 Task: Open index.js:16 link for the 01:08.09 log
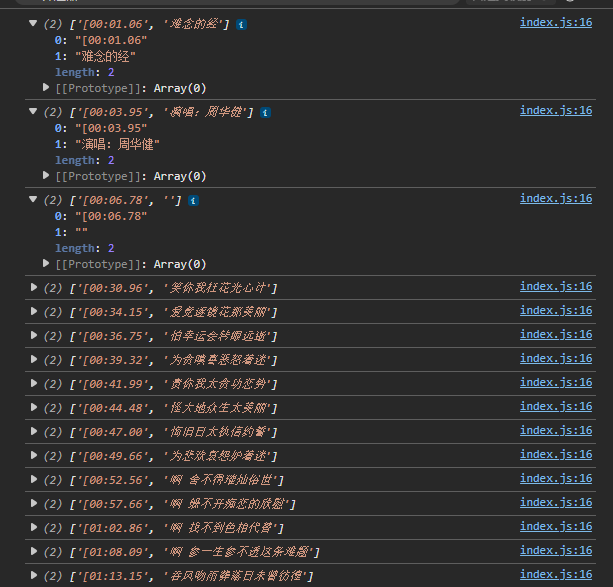click(x=556, y=551)
